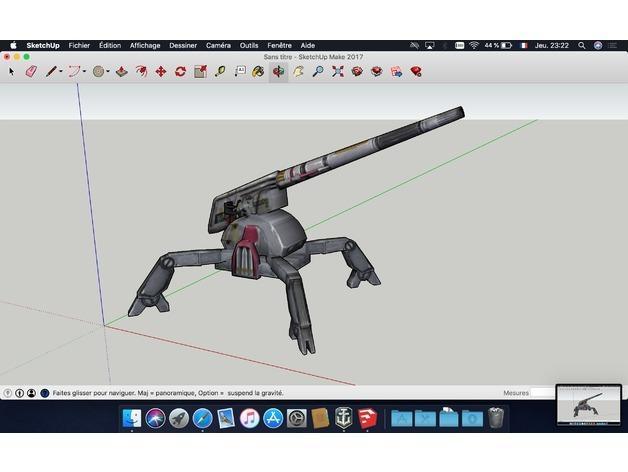Open the Applications folder in the Dock
628x472 pixels.
(401, 418)
